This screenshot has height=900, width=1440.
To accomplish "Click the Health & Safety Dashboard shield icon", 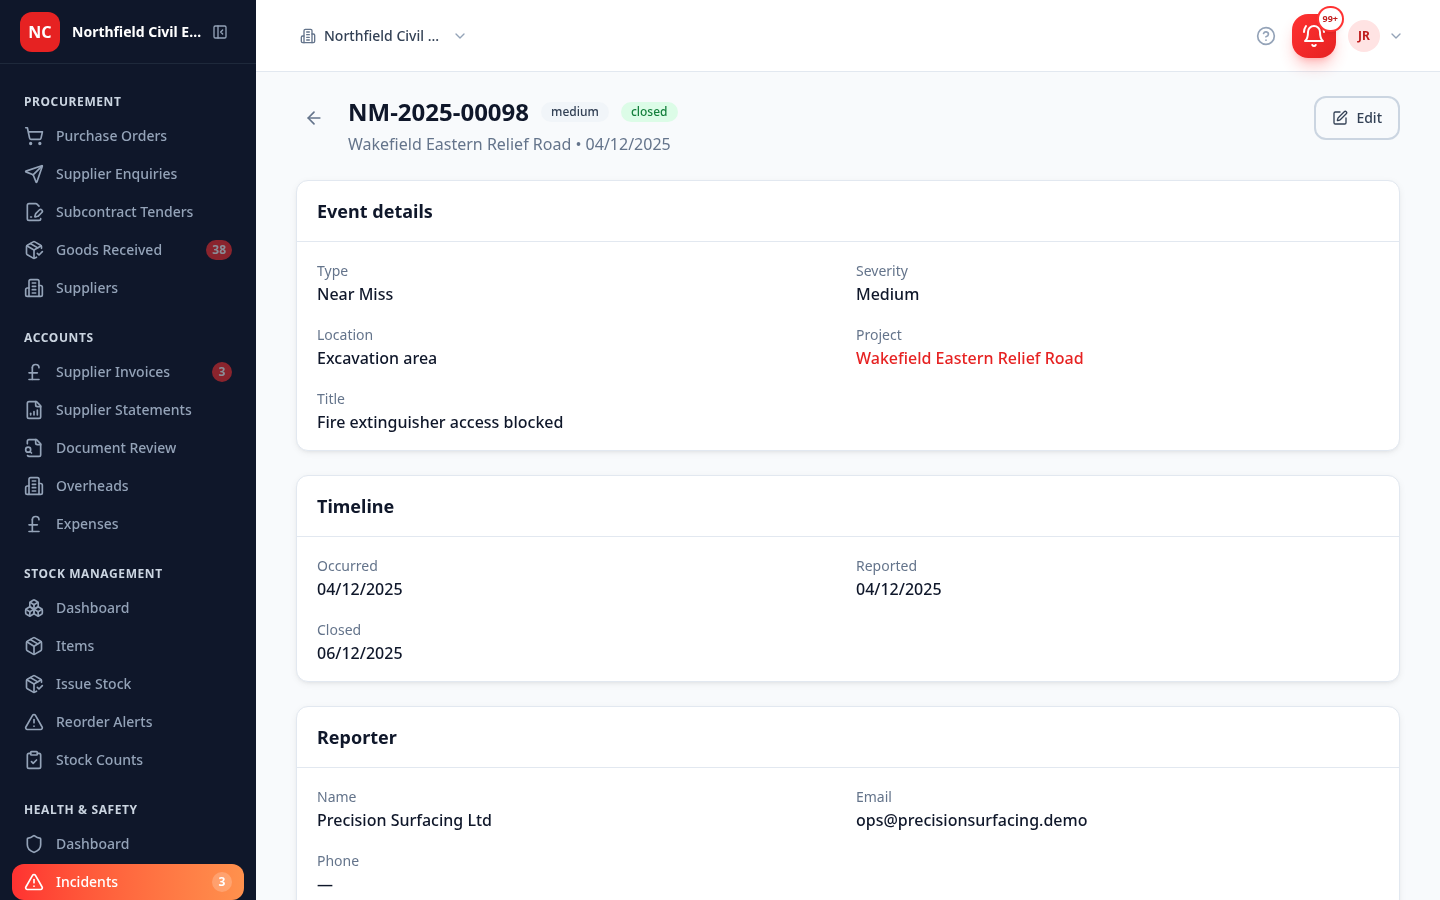I will click(x=34, y=844).
